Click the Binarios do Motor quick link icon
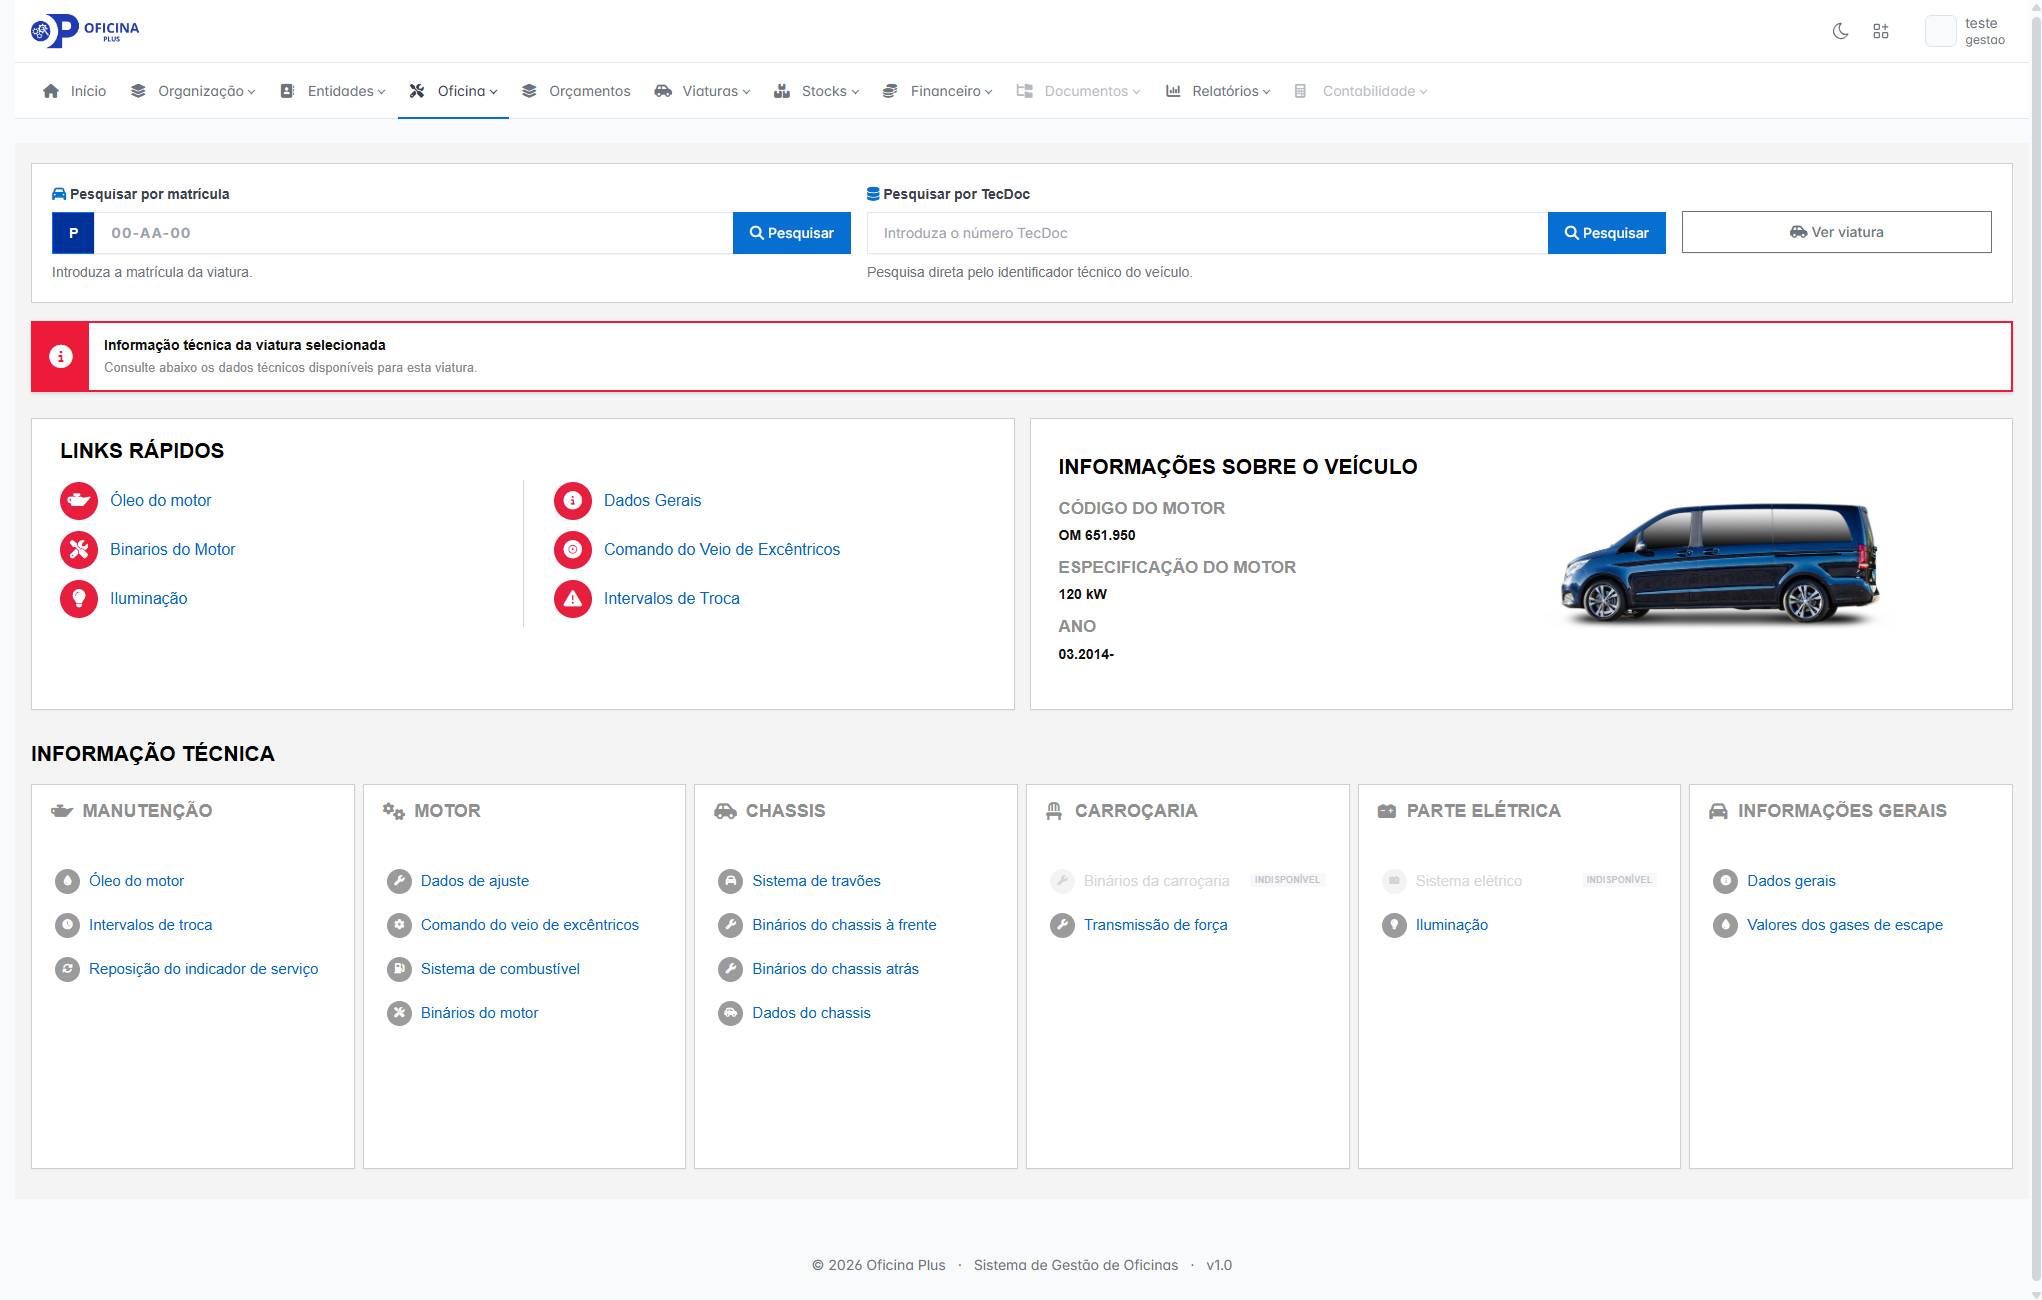Screen dimensions: 2042x1300 click(x=79, y=549)
